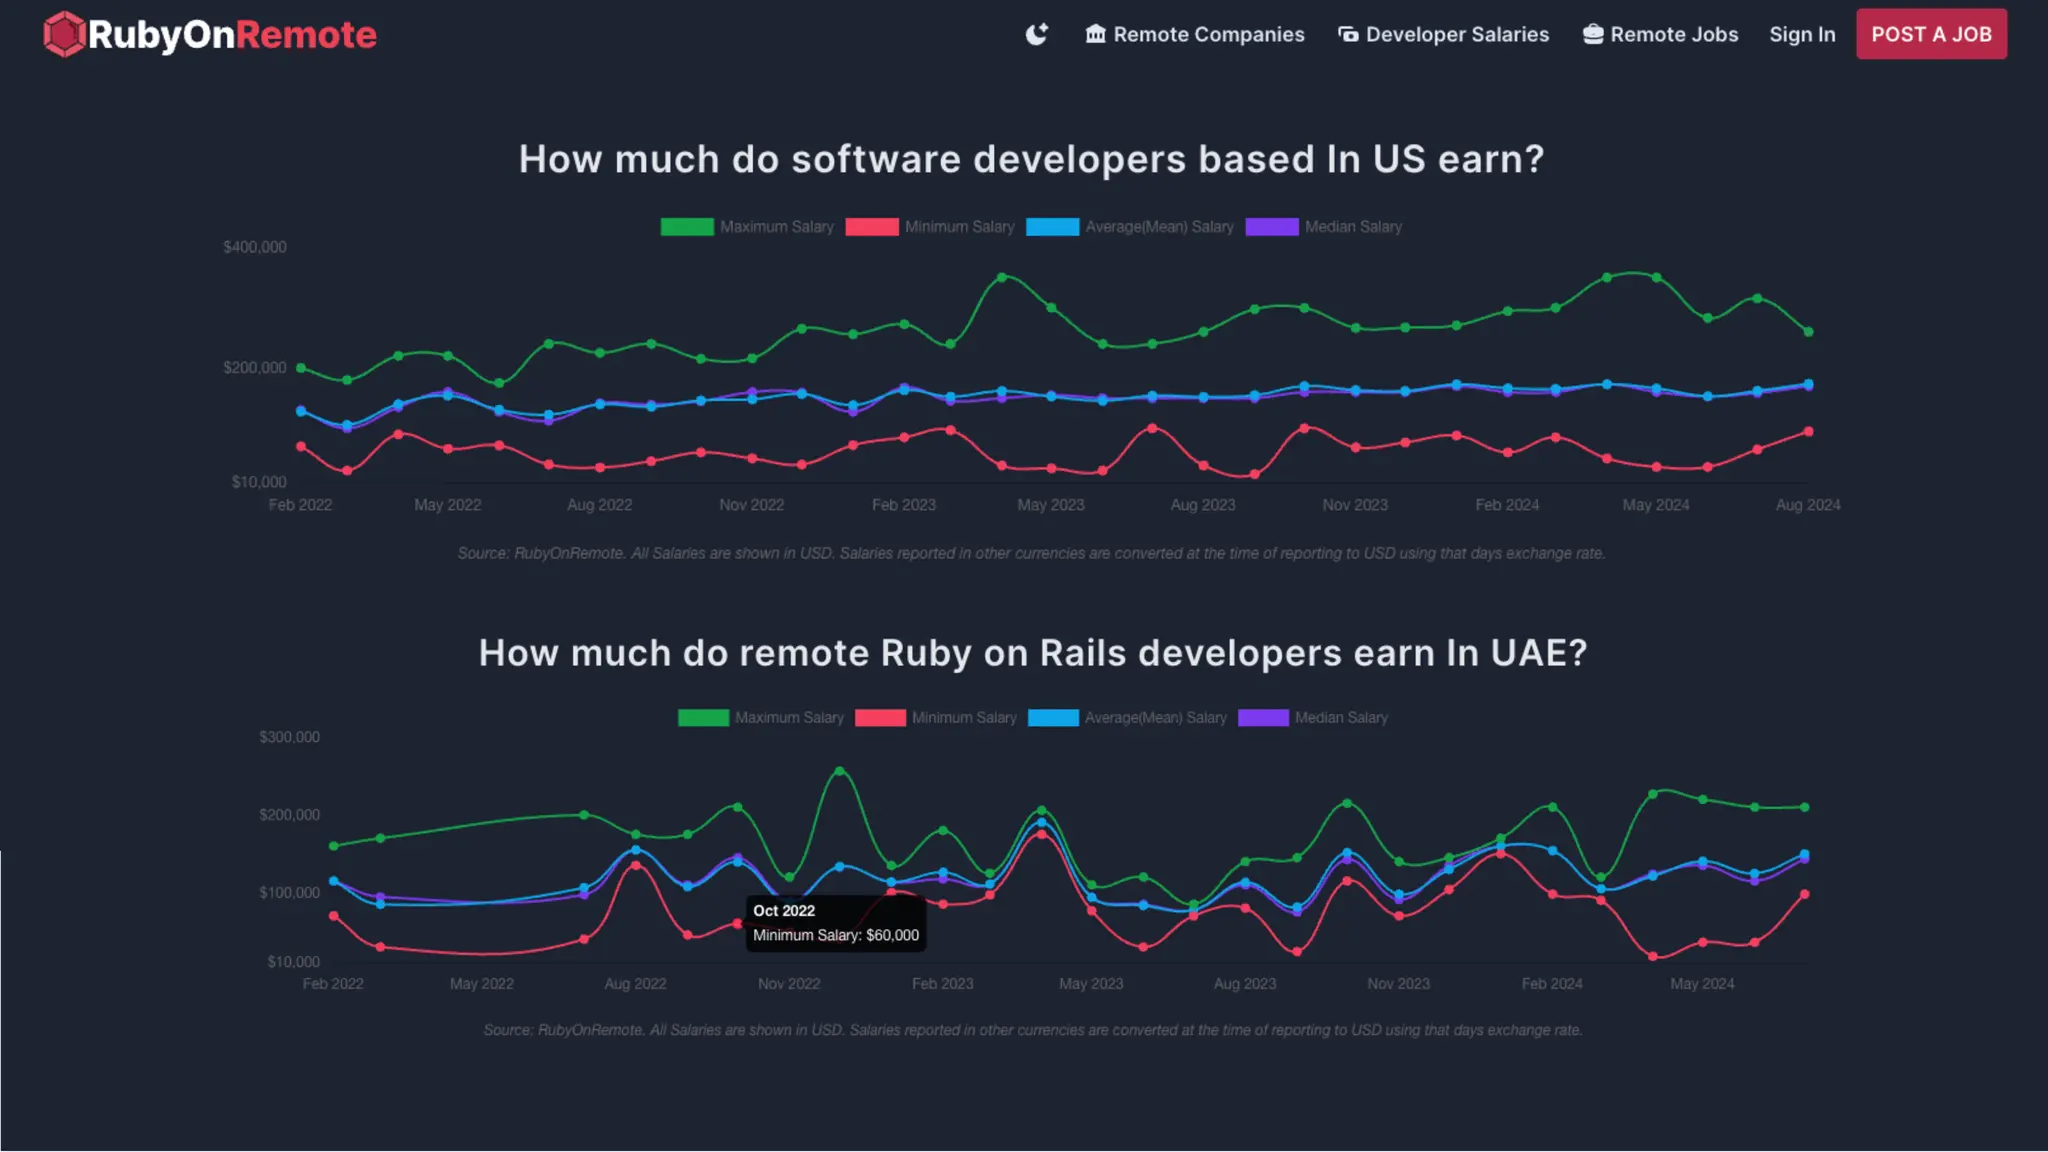Hide Minimum Salary series in US chart
This screenshot has width=2048, height=1152.
958,227
